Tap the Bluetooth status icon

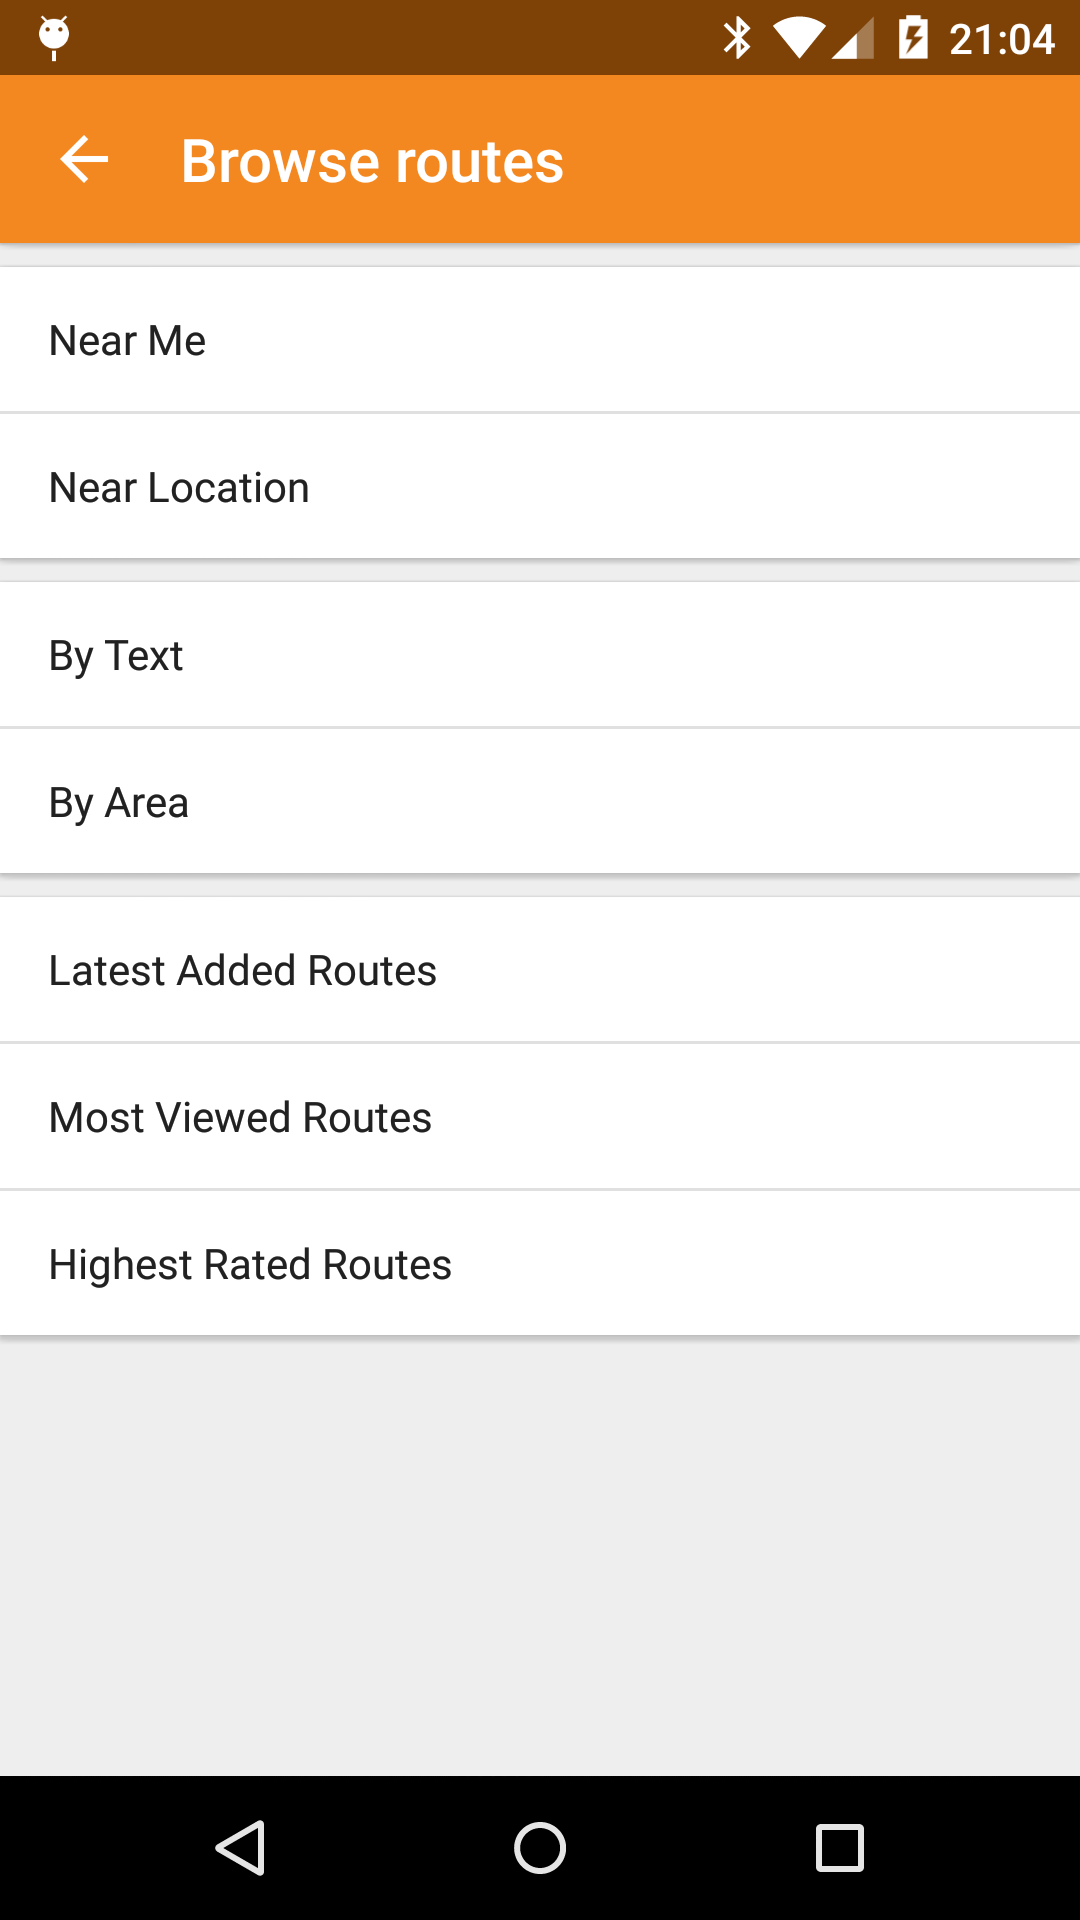coord(737,38)
